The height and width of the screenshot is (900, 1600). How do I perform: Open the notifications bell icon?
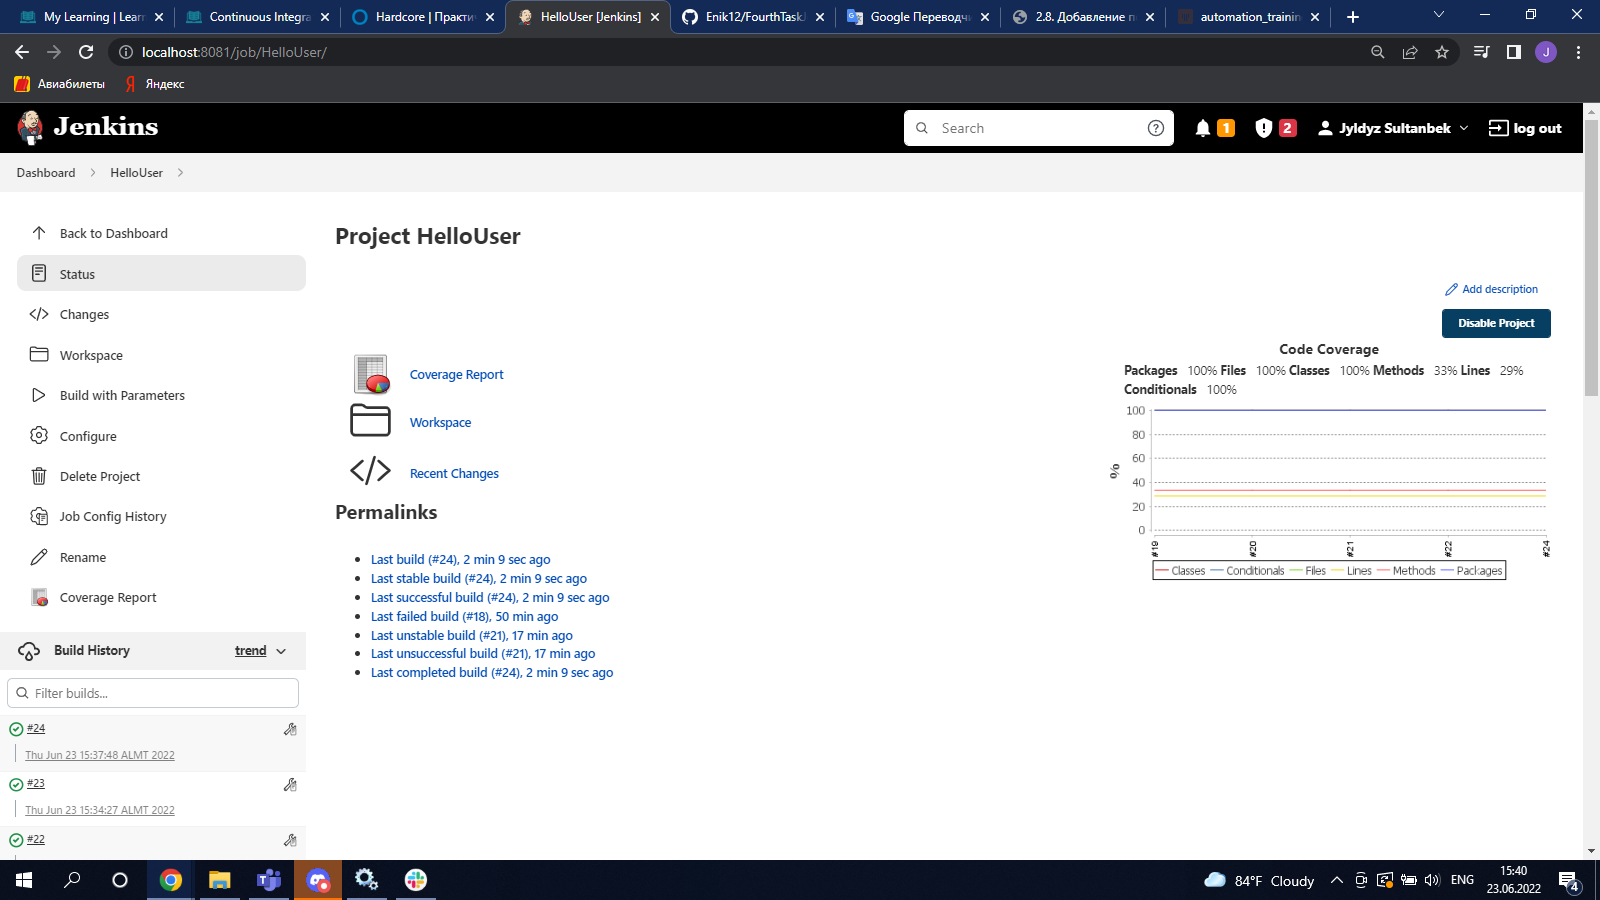(x=1203, y=128)
